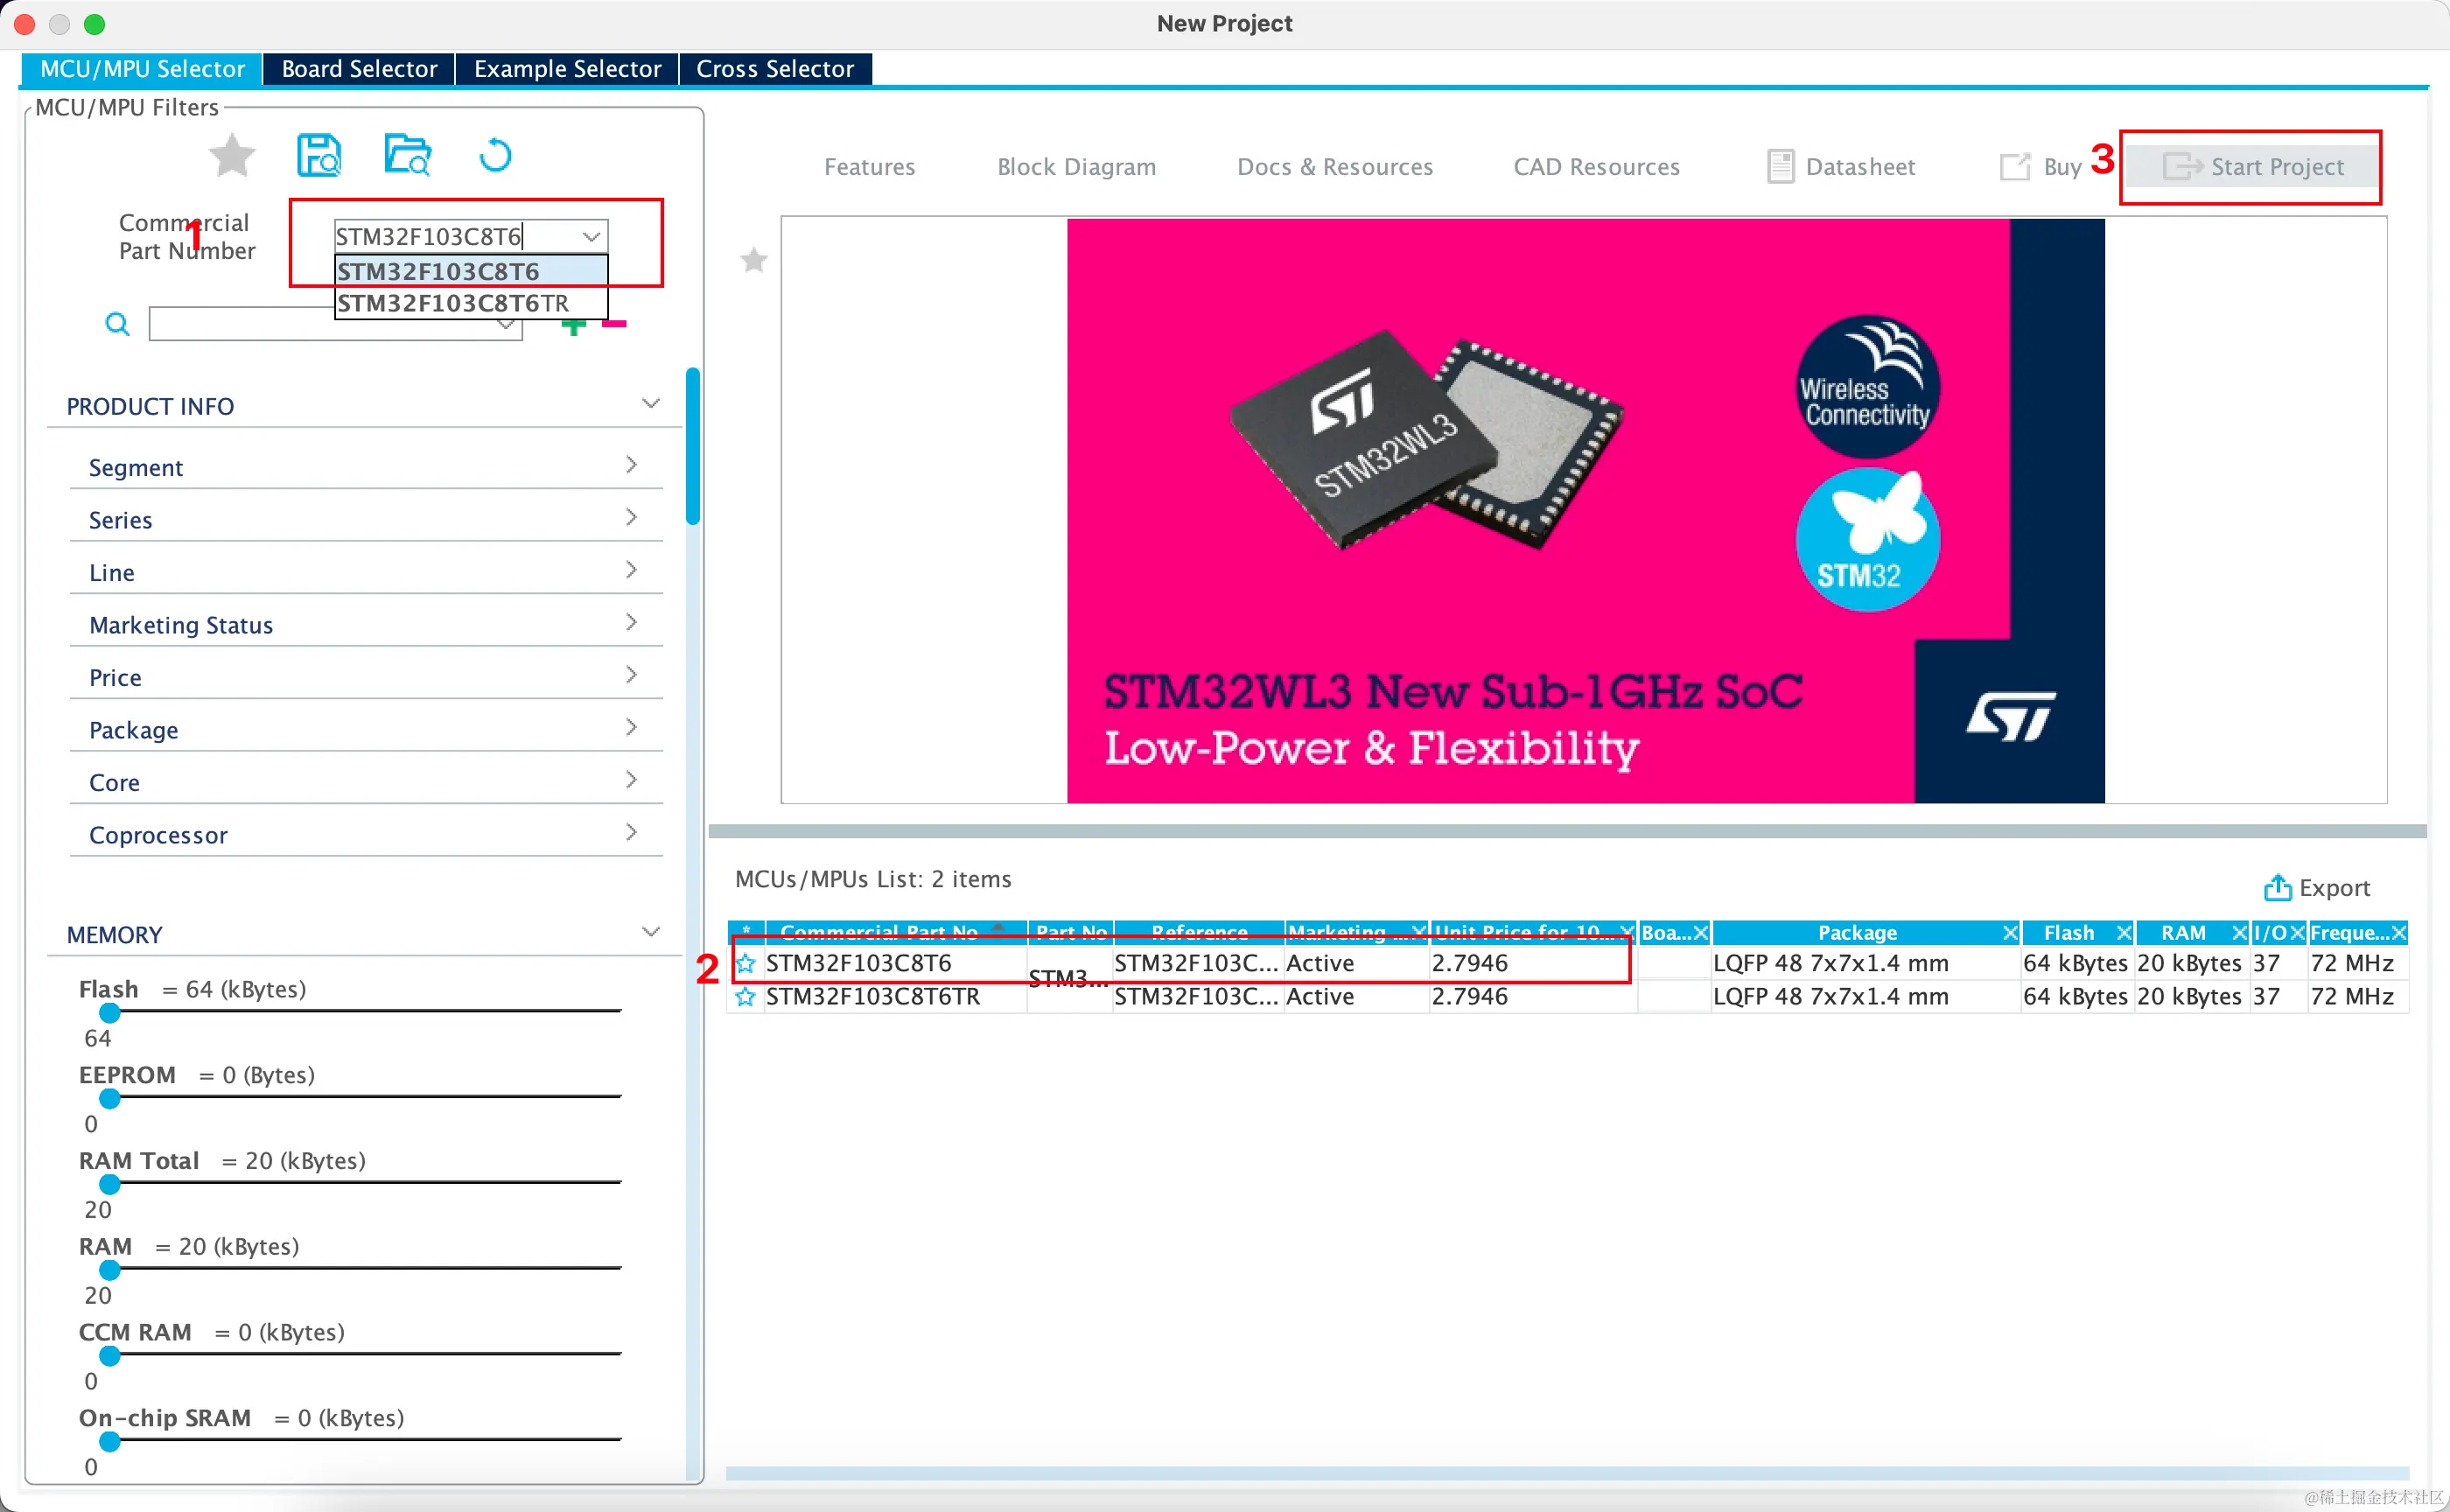Click the CCM RAM slider handle

110,1356
